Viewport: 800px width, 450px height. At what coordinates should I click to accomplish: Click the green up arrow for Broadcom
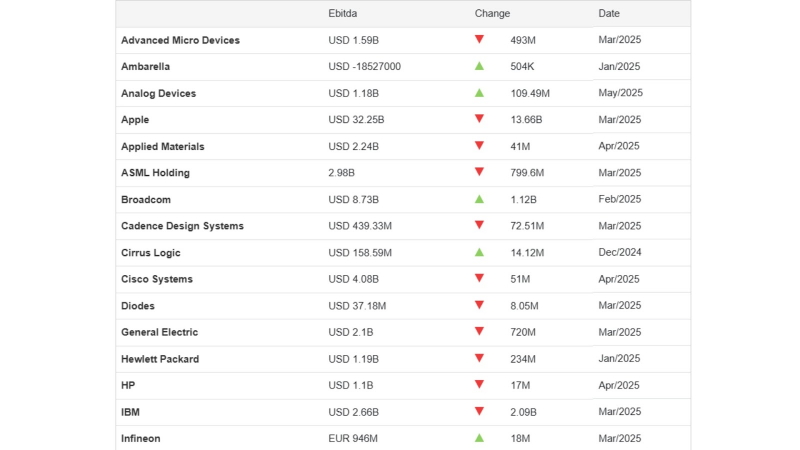pyautogui.click(x=479, y=199)
